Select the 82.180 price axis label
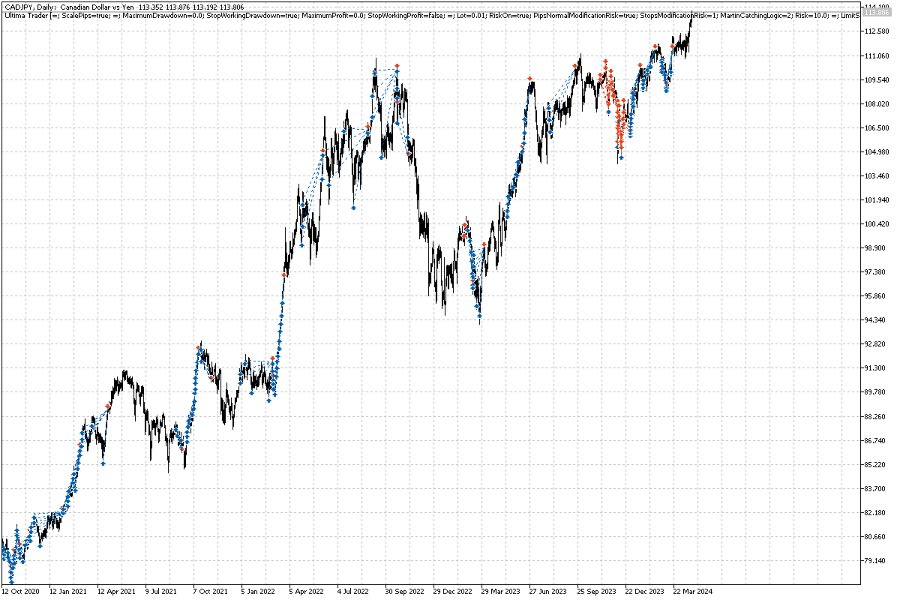 (875, 513)
